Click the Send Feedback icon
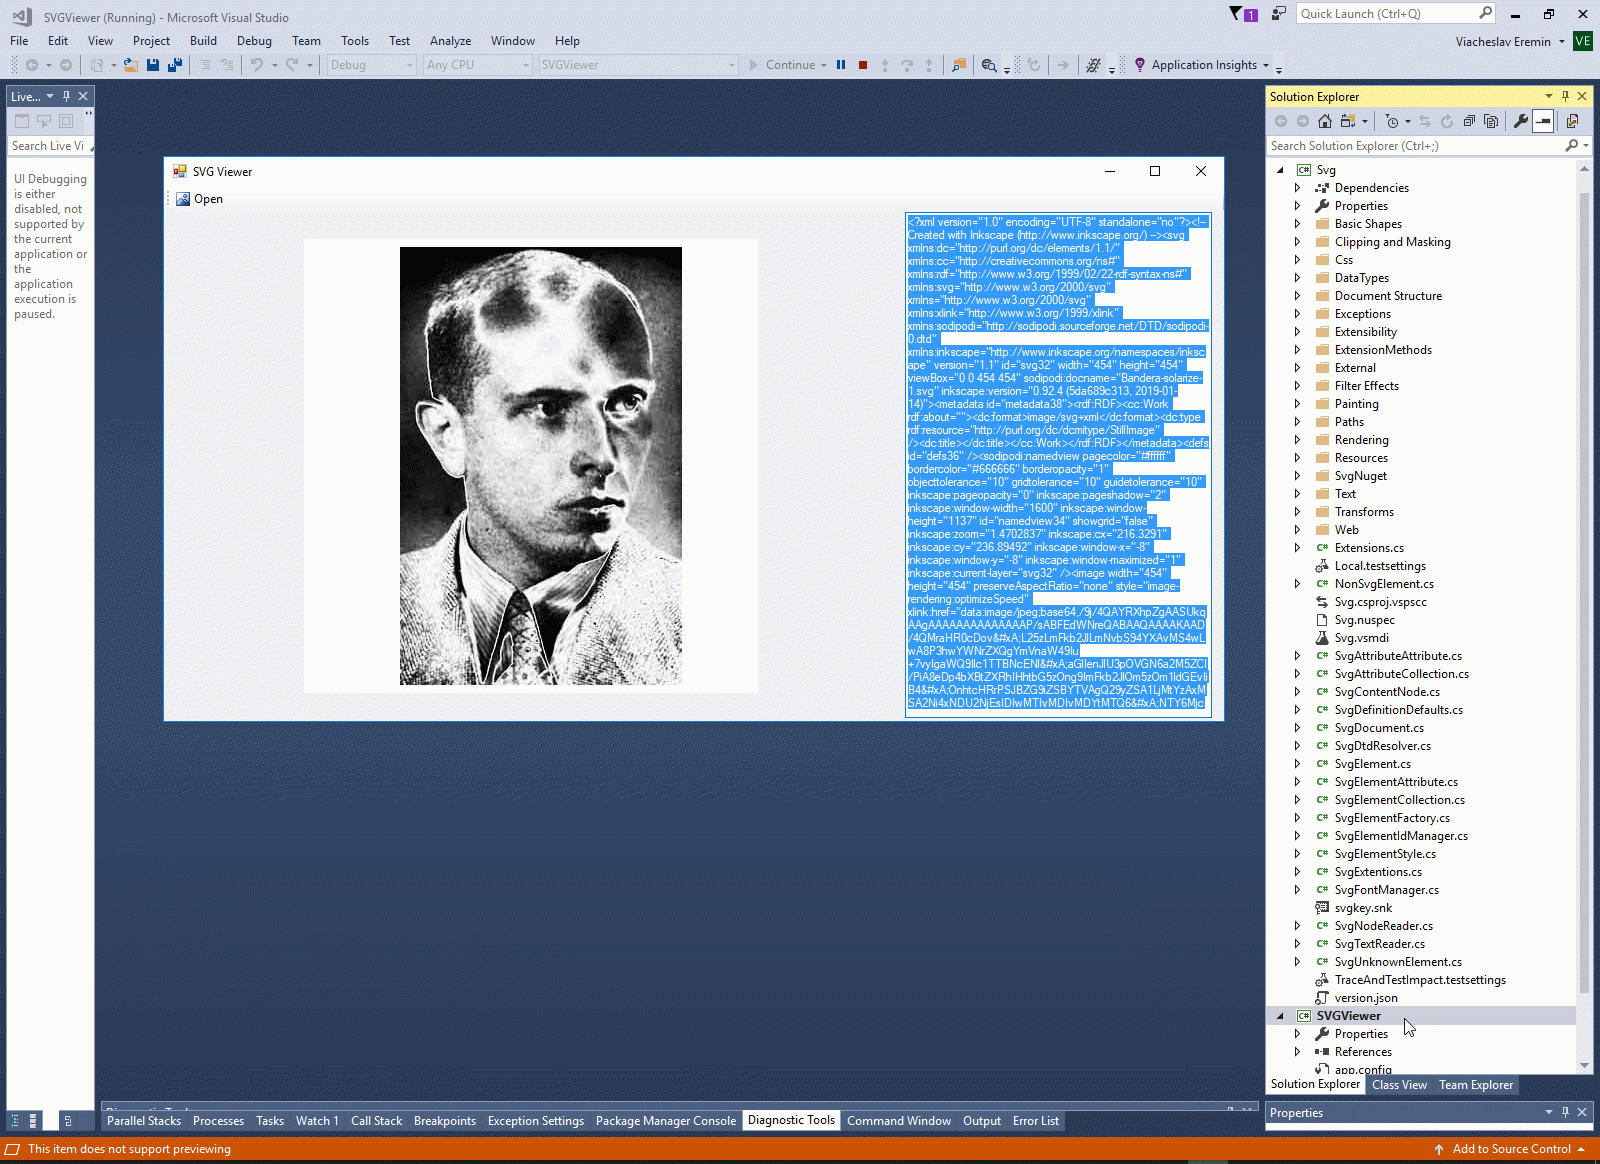1600x1164 pixels. [1279, 14]
